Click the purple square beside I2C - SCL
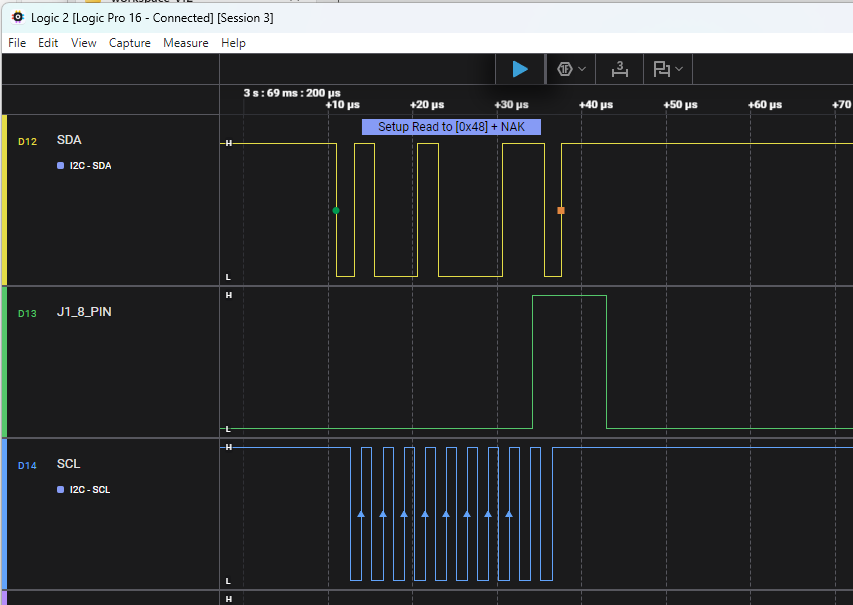Screen dimensions: 853x605 60,490
